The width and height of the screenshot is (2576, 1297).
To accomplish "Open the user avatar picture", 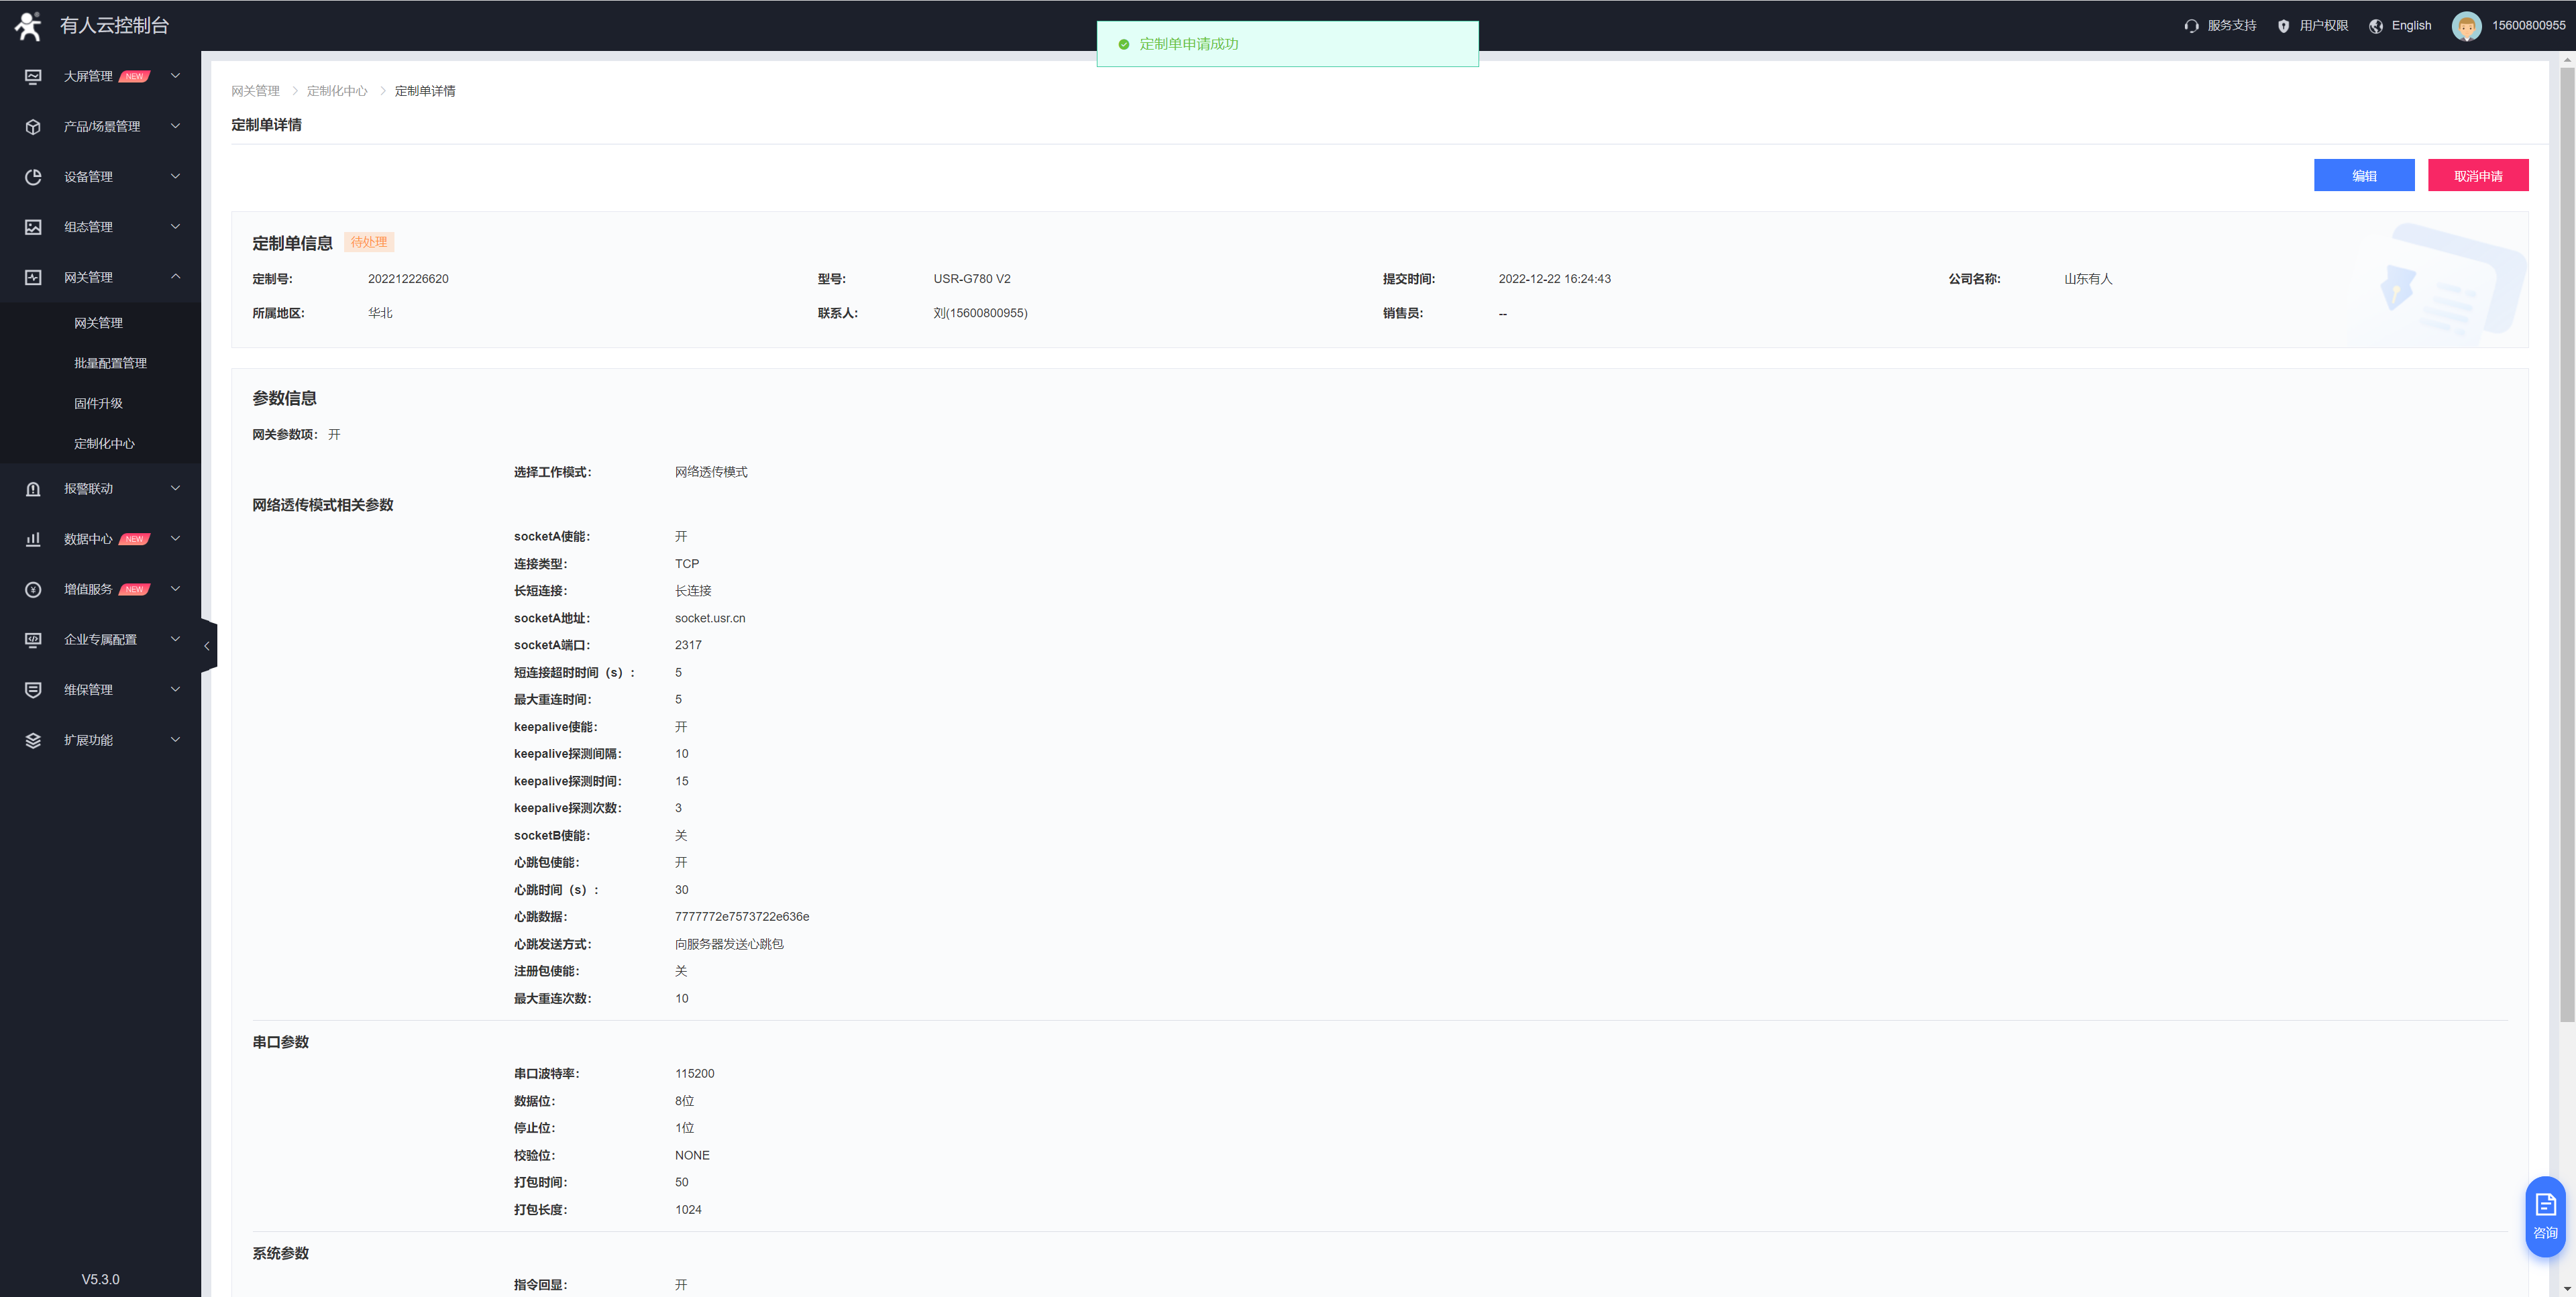I will pyautogui.click(x=2466, y=26).
